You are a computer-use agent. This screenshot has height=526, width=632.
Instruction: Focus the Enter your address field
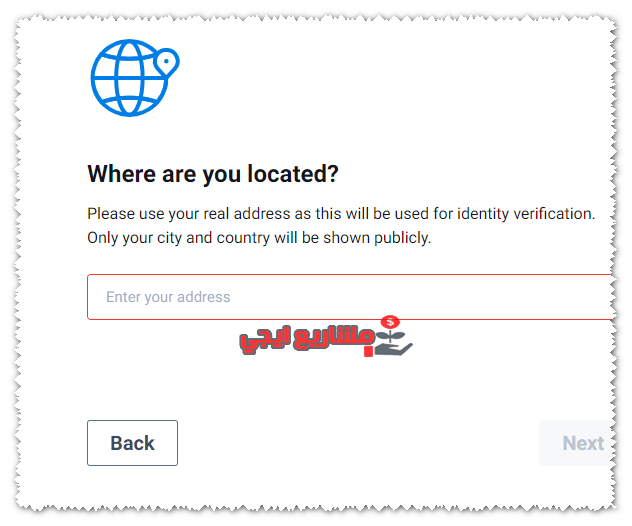pos(351,297)
